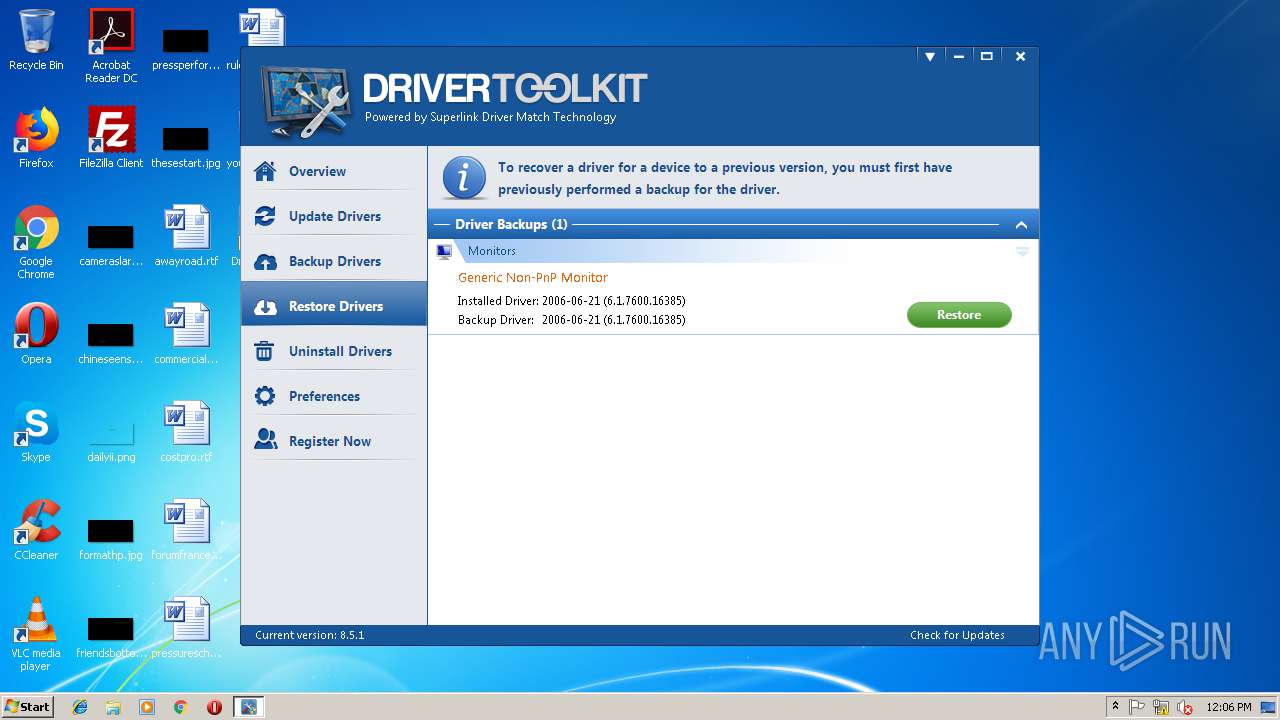Click the green Restore button
1280x720 pixels.
click(959, 315)
